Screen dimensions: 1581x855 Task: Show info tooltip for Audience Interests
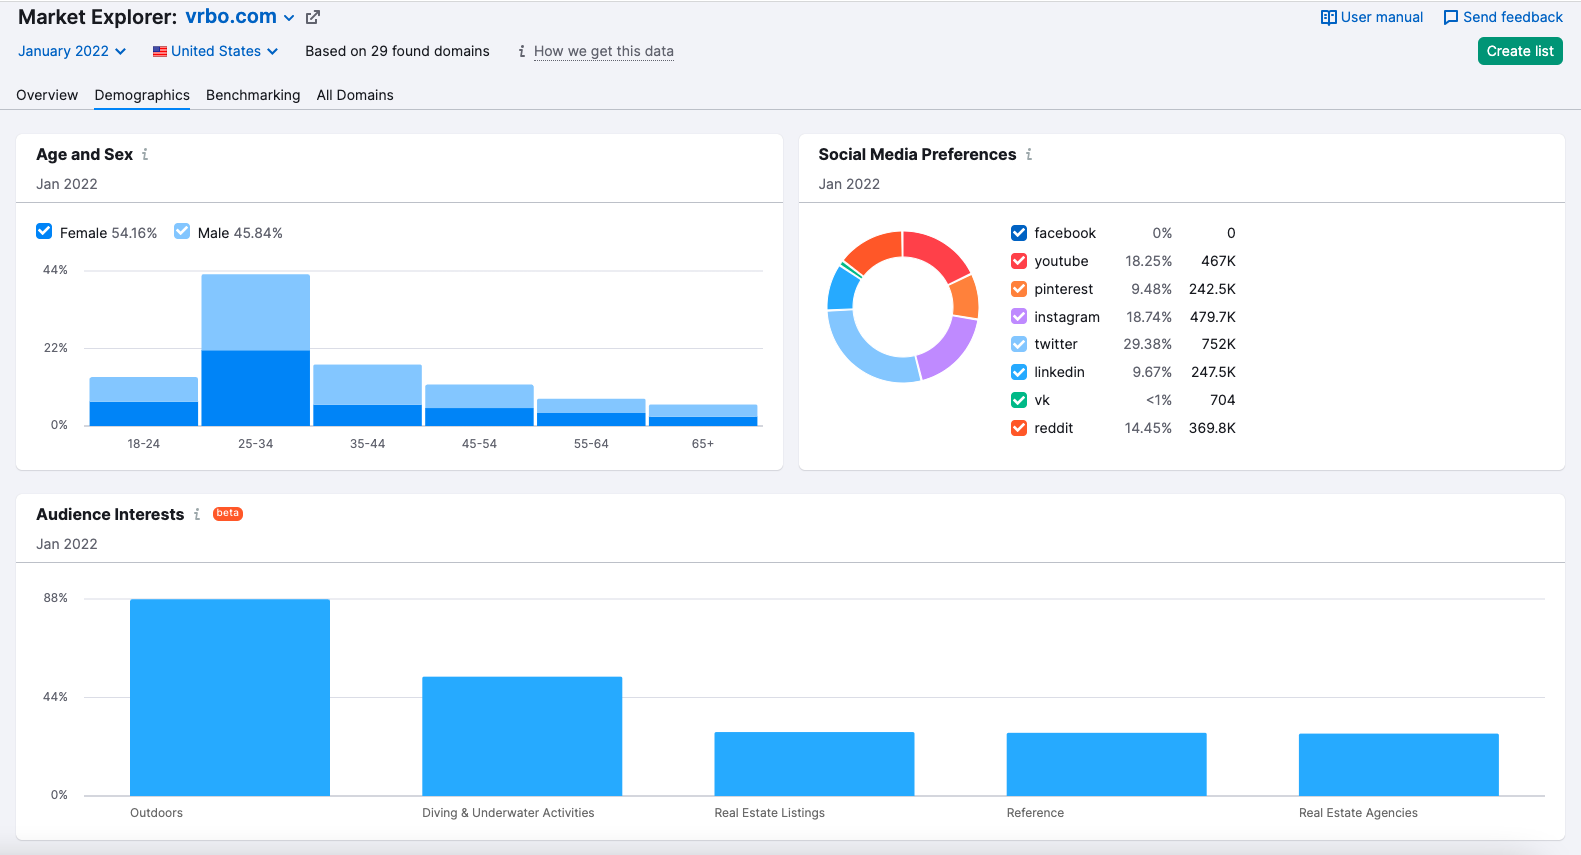click(x=197, y=514)
